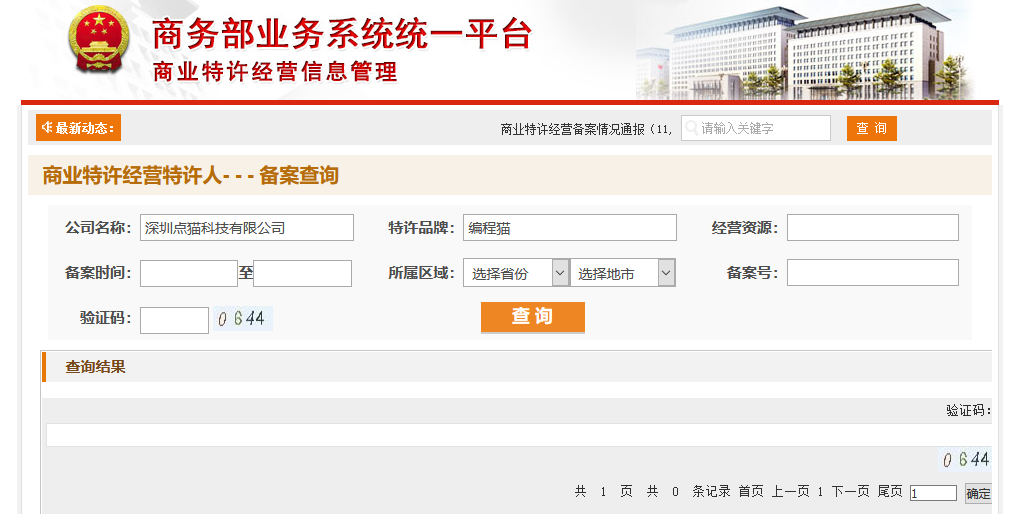Focus the 备案时间 end date field
This screenshot has height=514, width=1018.
pos(303,273)
